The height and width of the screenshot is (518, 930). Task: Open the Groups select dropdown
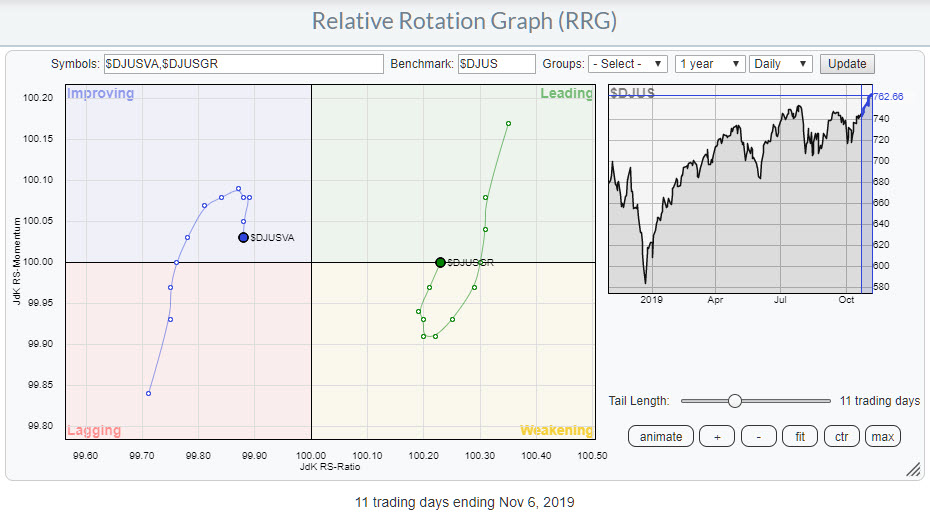tap(627, 64)
